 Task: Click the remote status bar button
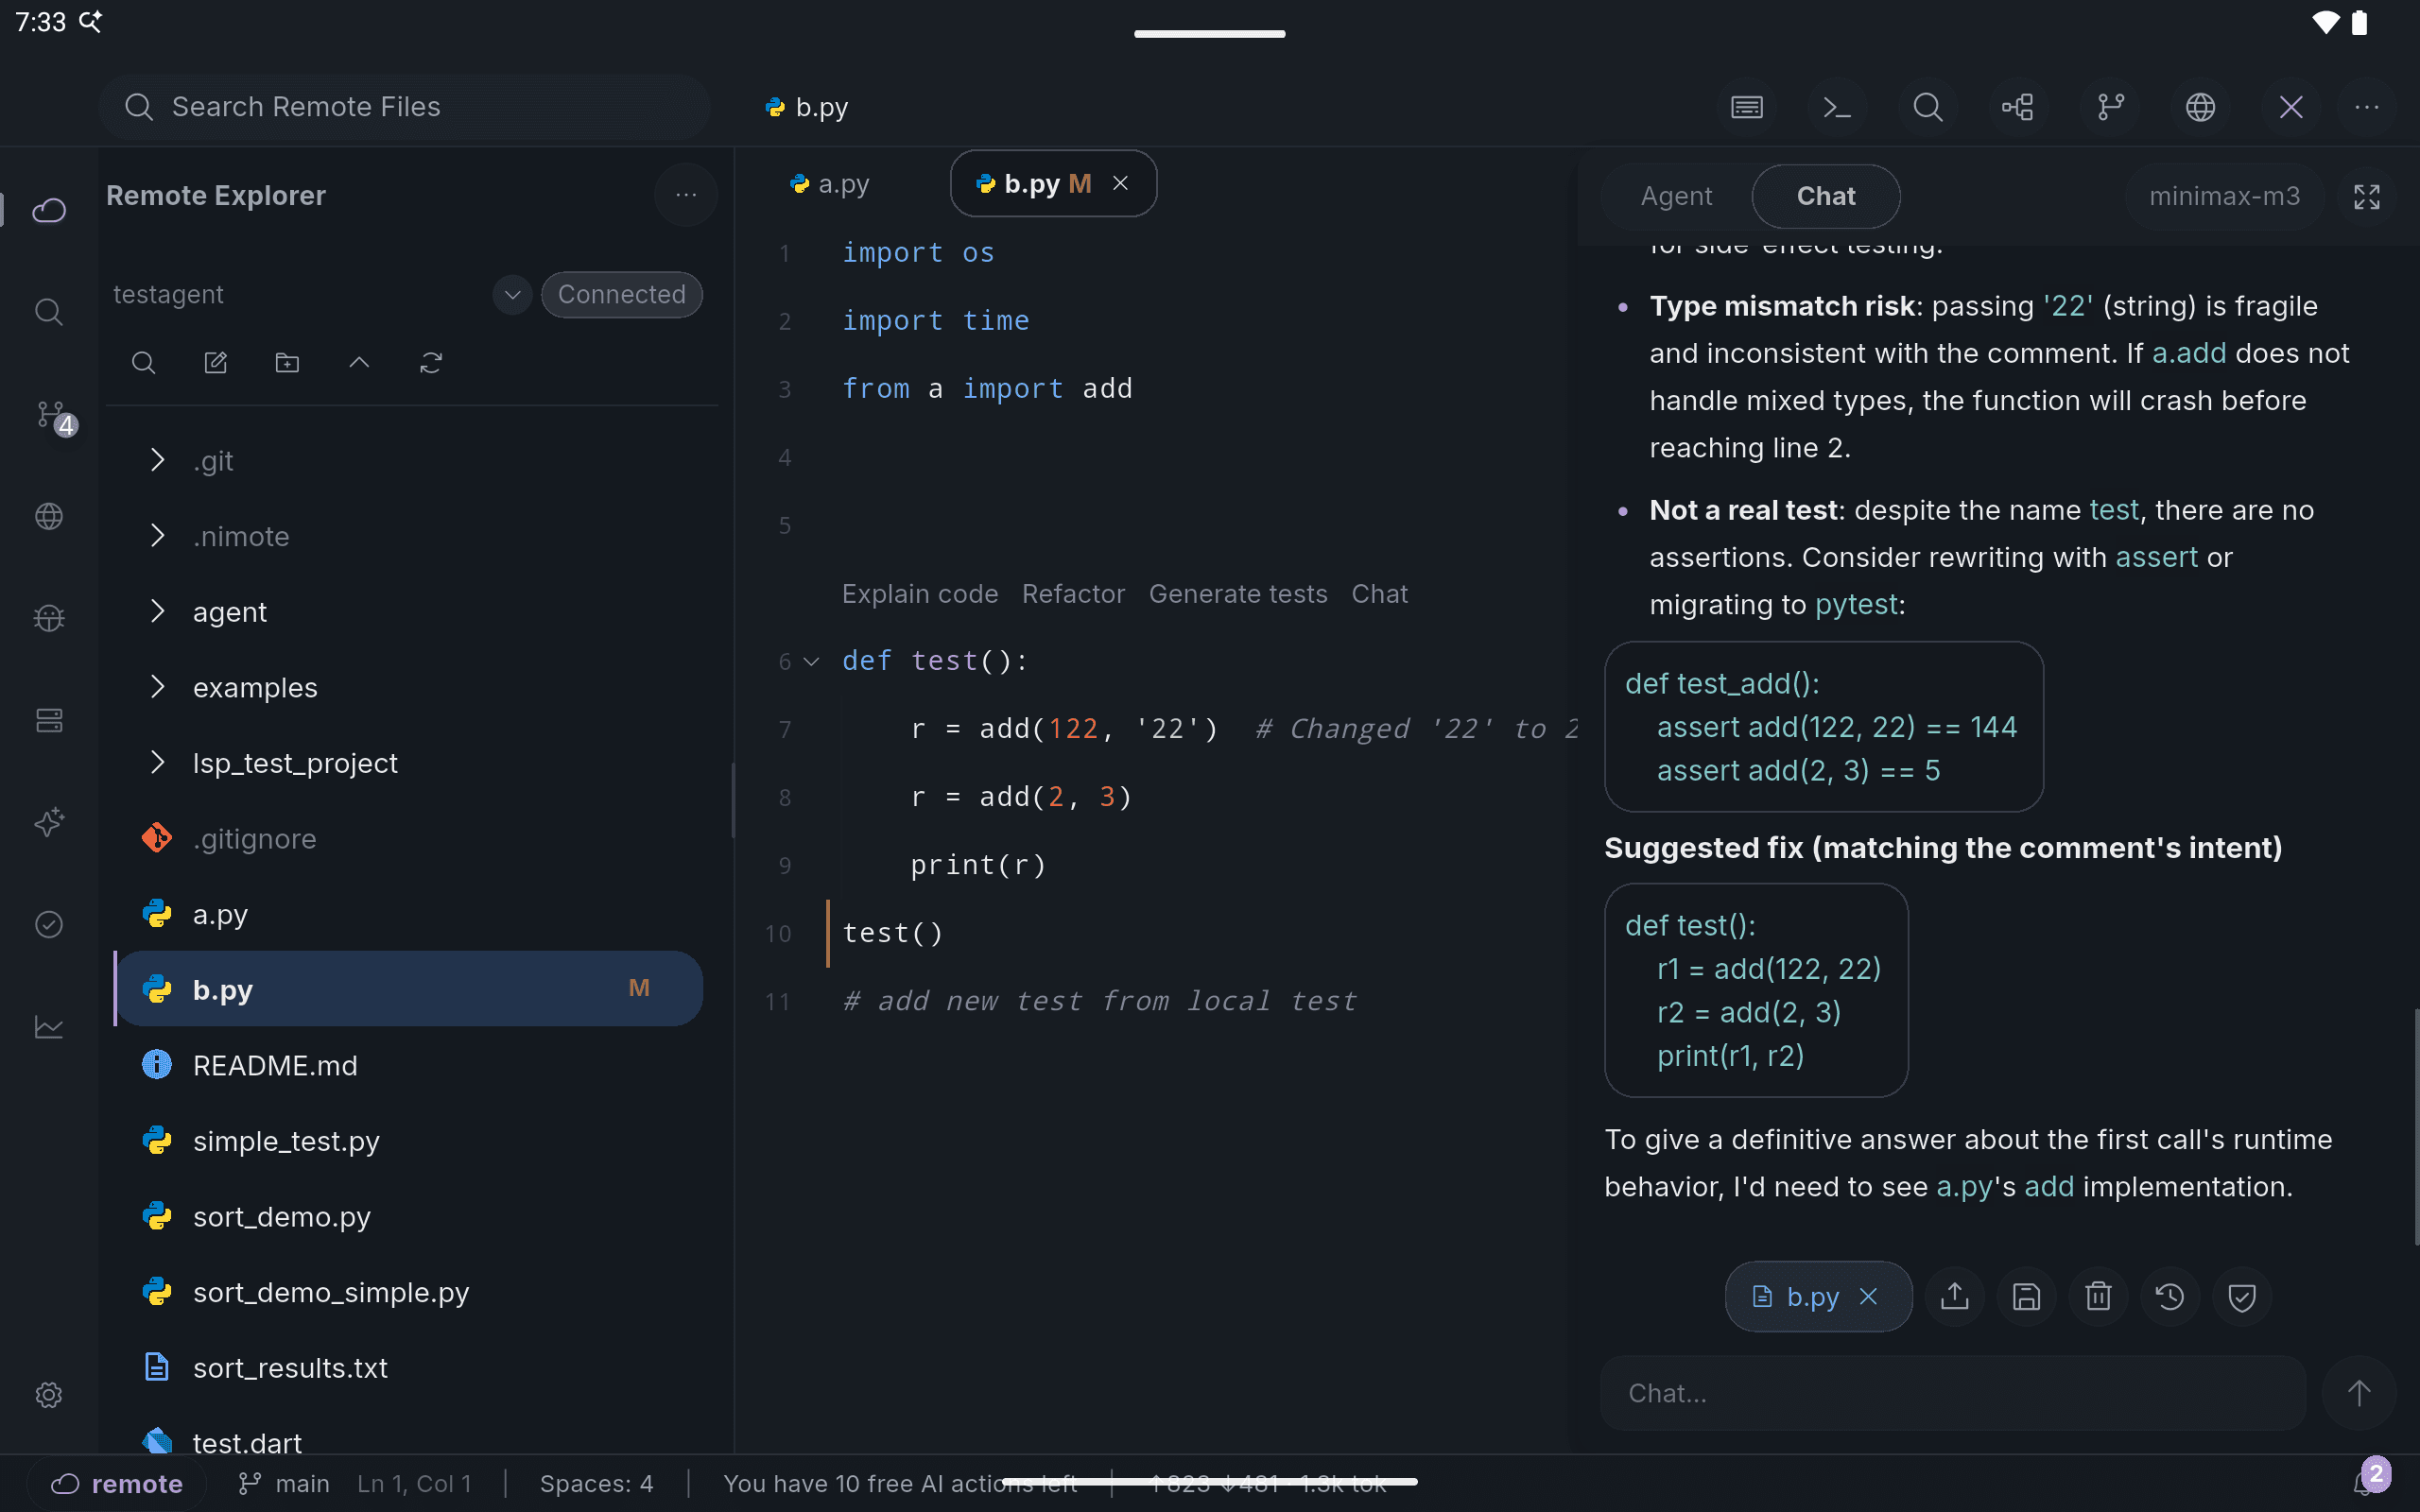tap(117, 1483)
